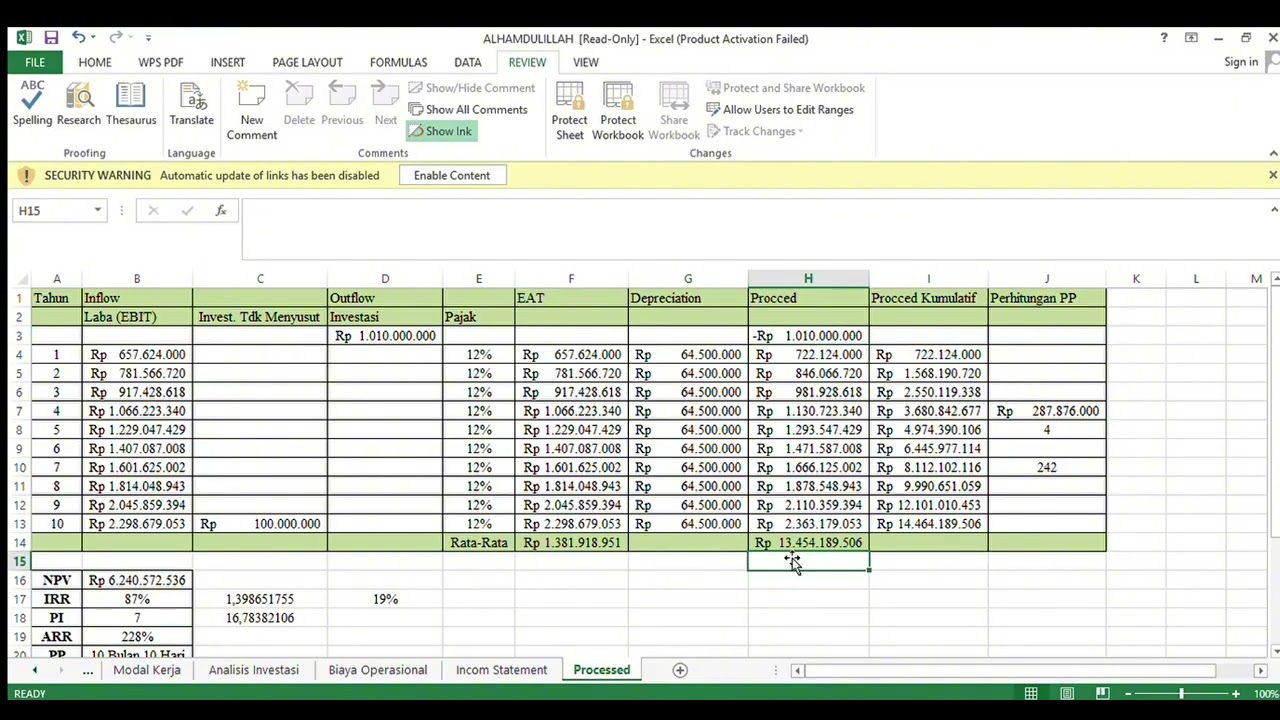Click the Delete comment icon
This screenshot has width=1280, height=720.
(x=299, y=104)
